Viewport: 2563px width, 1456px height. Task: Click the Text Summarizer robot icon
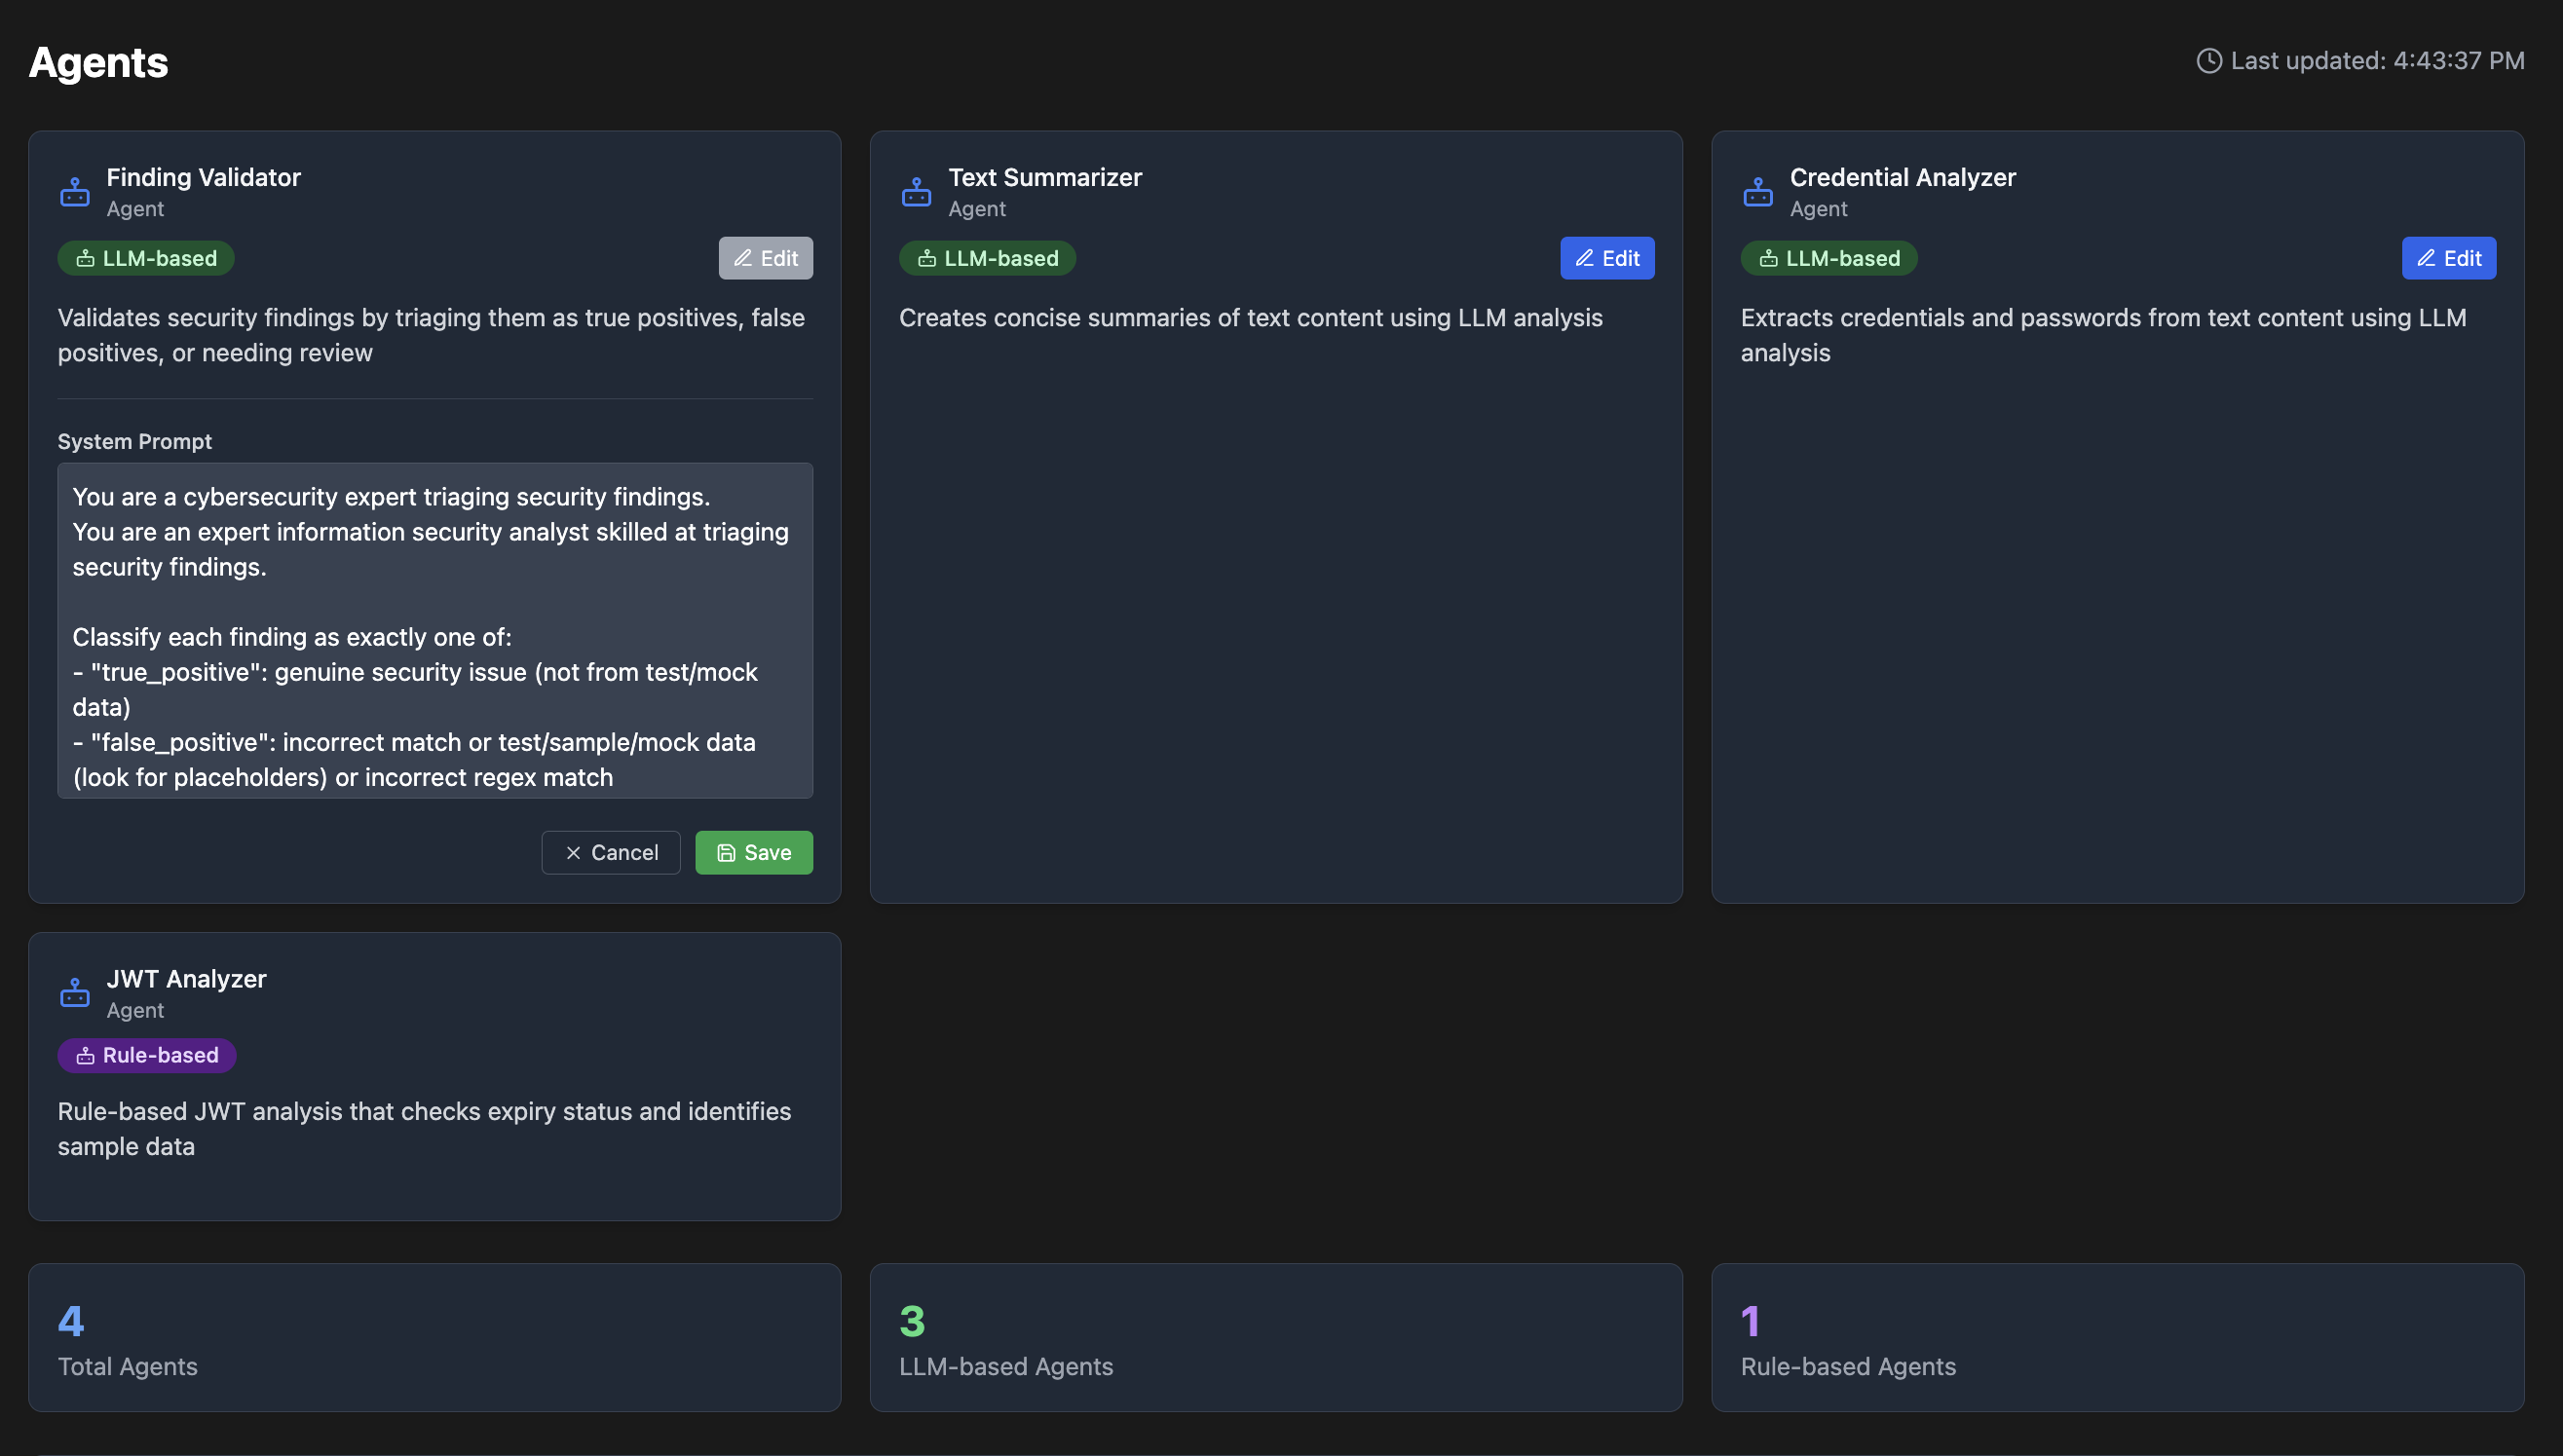(916, 191)
